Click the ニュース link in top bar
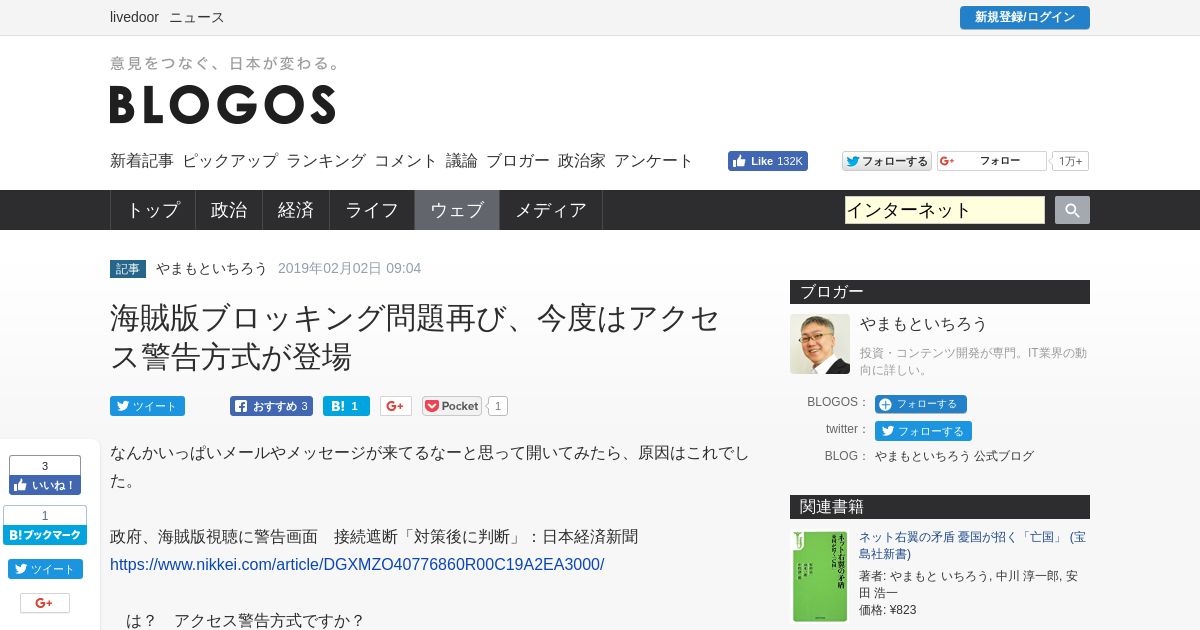 [197, 17]
